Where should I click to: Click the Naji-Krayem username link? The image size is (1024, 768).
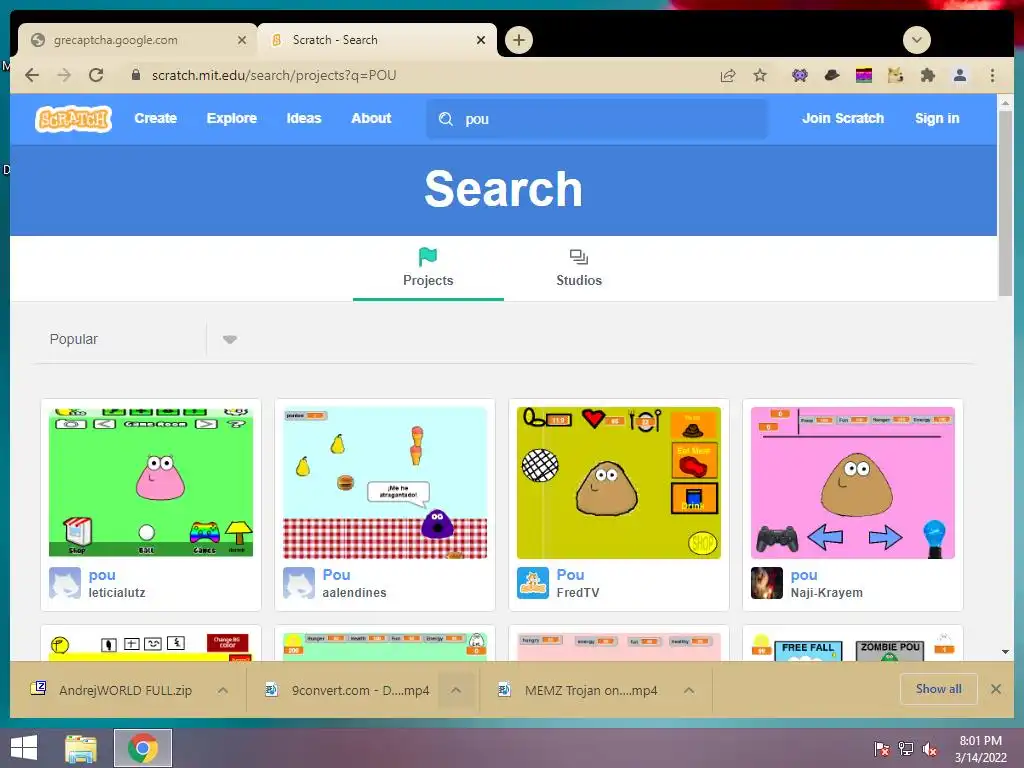pyautogui.click(x=826, y=593)
